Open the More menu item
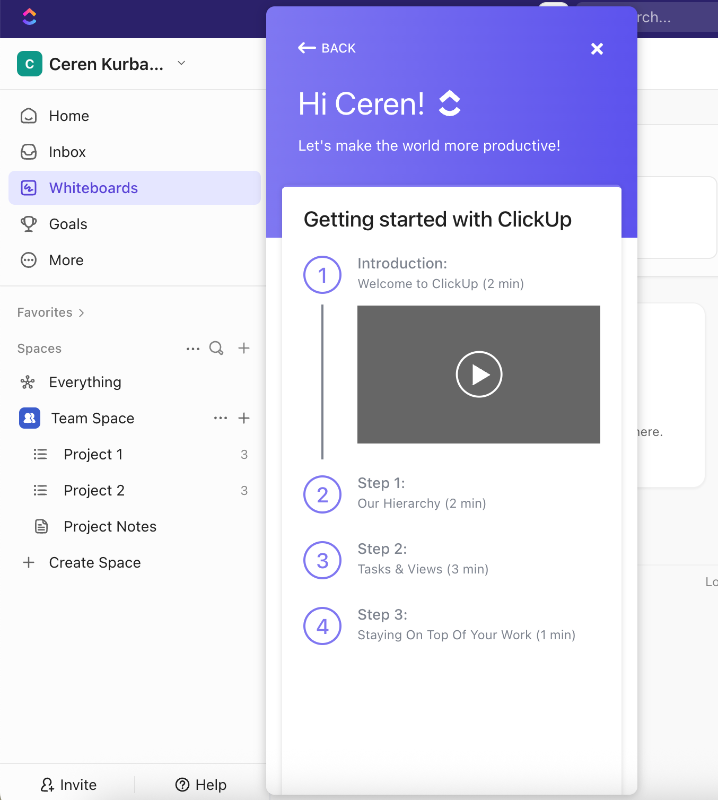The height and width of the screenshot is (800, 718). tap(135, 260)
